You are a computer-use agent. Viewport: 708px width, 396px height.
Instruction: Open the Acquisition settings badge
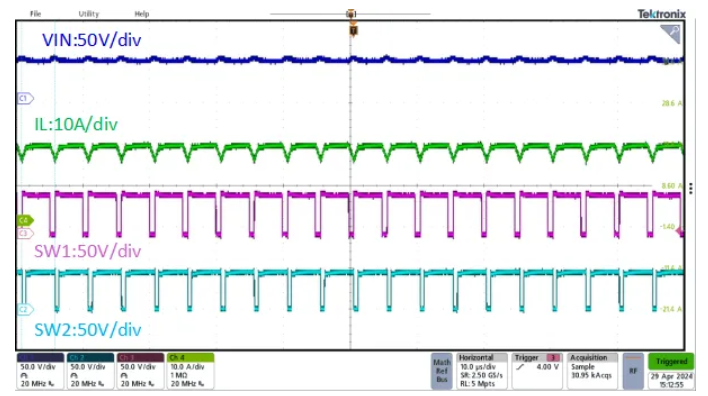pos(592,371)
